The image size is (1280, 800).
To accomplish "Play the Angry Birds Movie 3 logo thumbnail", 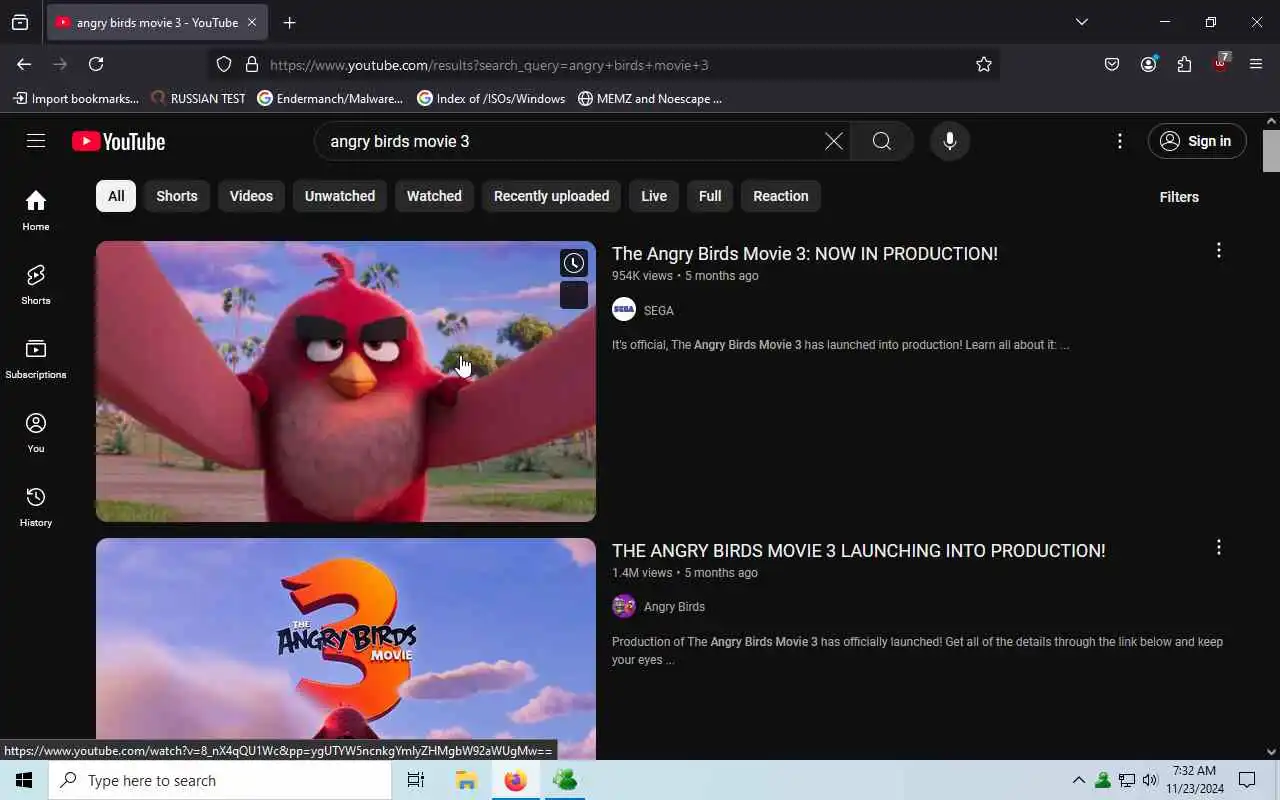I will (346, 649).
